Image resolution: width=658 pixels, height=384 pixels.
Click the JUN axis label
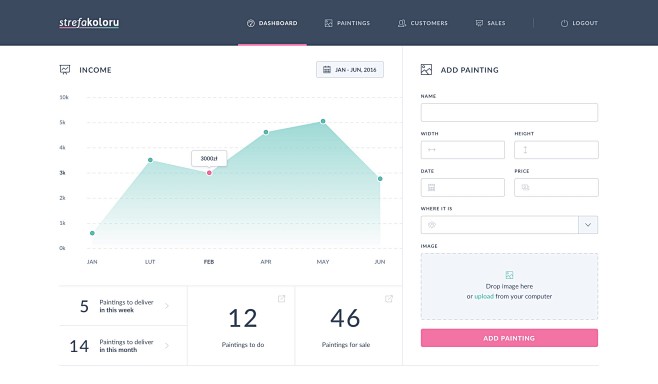click(379, 262)
